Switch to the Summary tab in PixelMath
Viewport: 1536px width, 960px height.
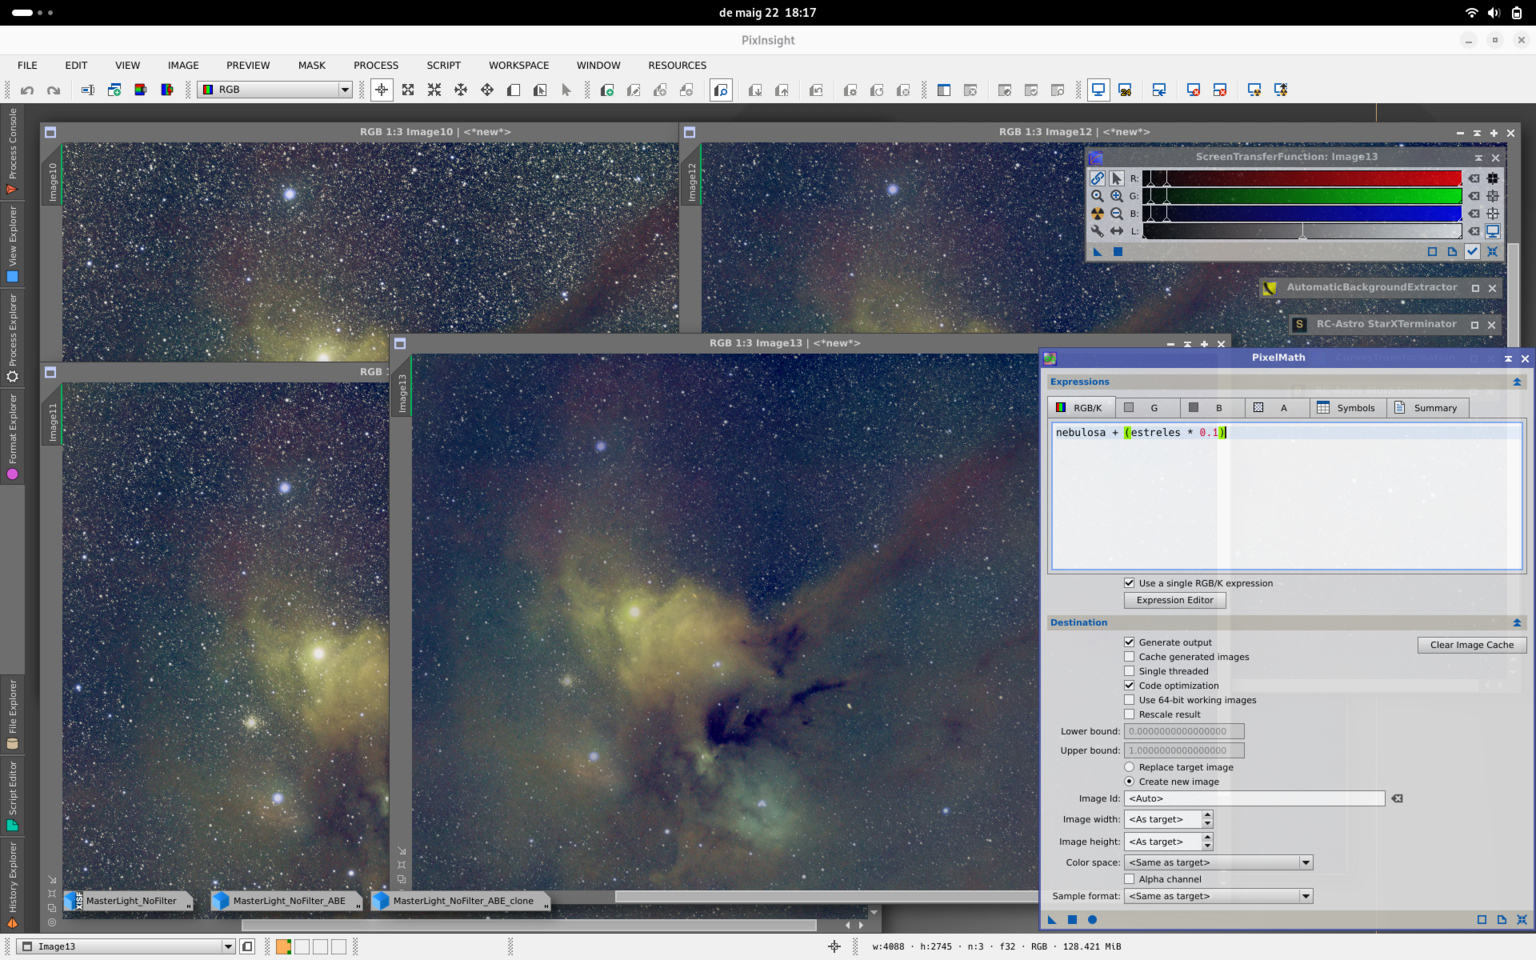1426,408
